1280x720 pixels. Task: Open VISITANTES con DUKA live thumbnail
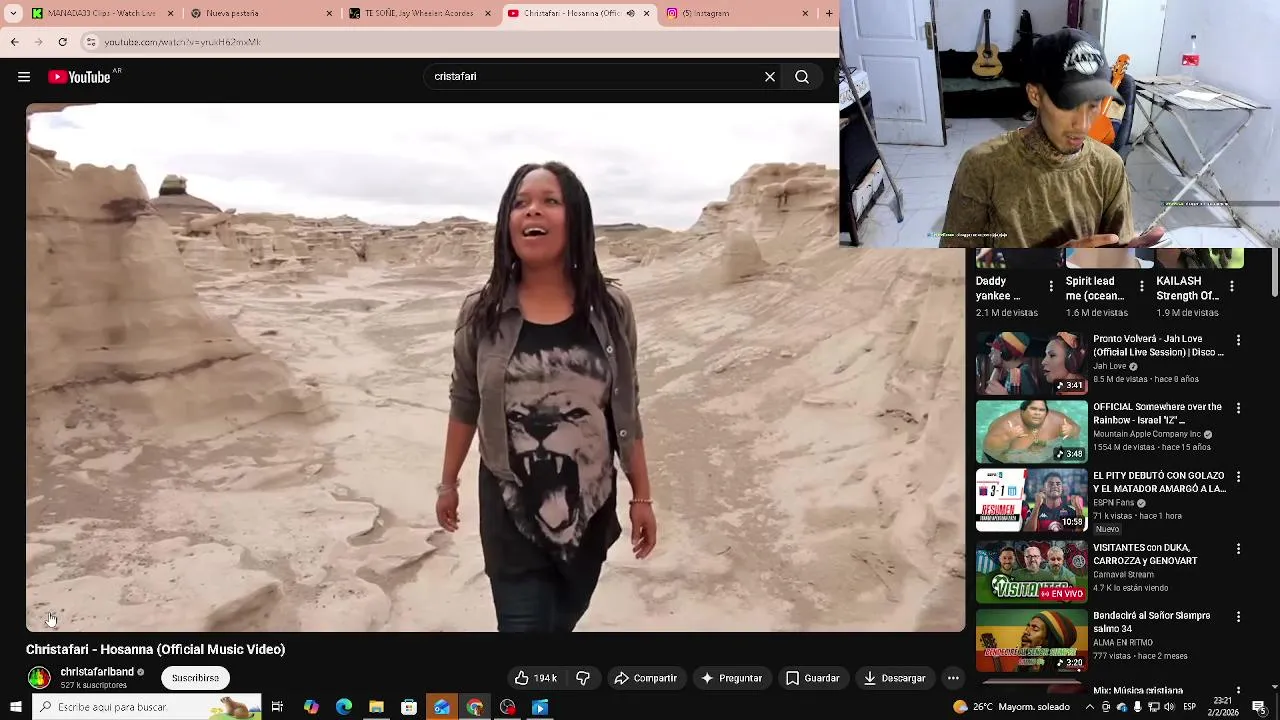click(1031, 572)
